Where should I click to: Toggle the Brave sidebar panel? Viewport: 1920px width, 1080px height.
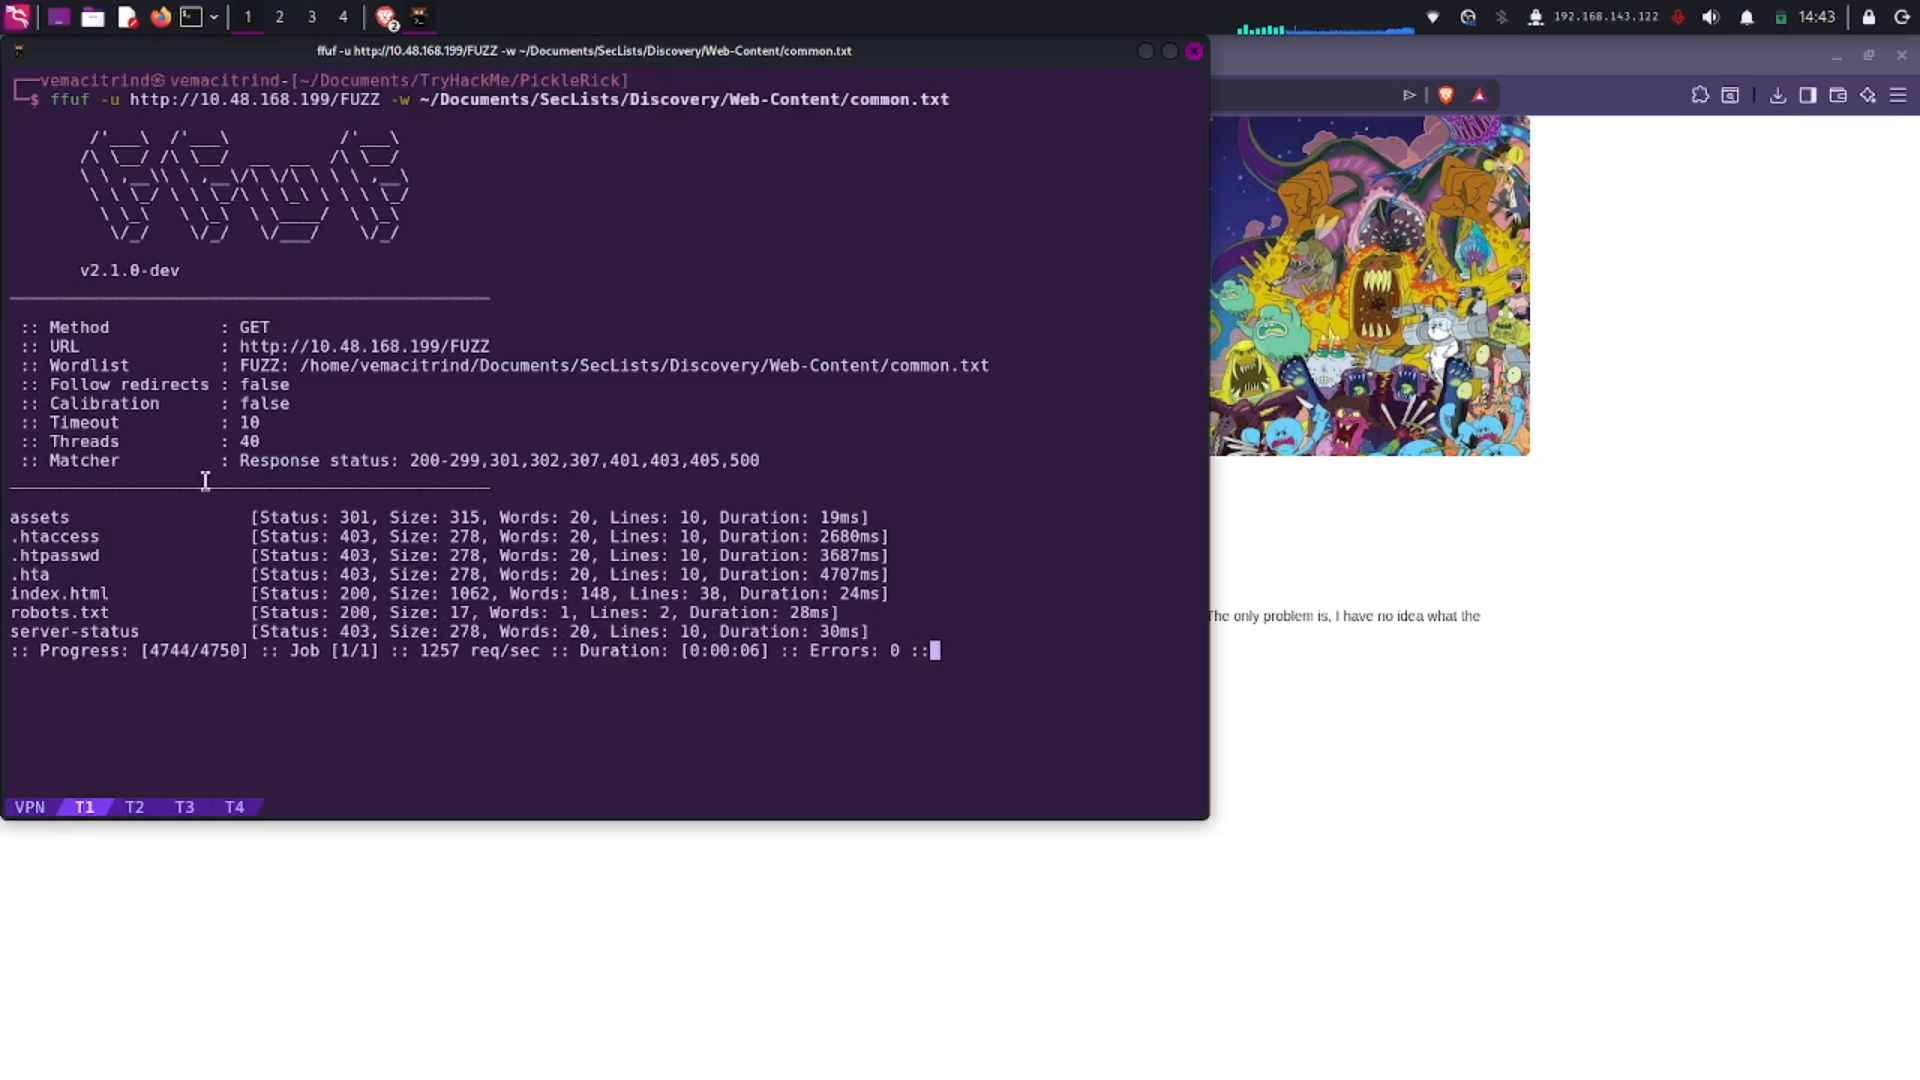click(1808, 95)
